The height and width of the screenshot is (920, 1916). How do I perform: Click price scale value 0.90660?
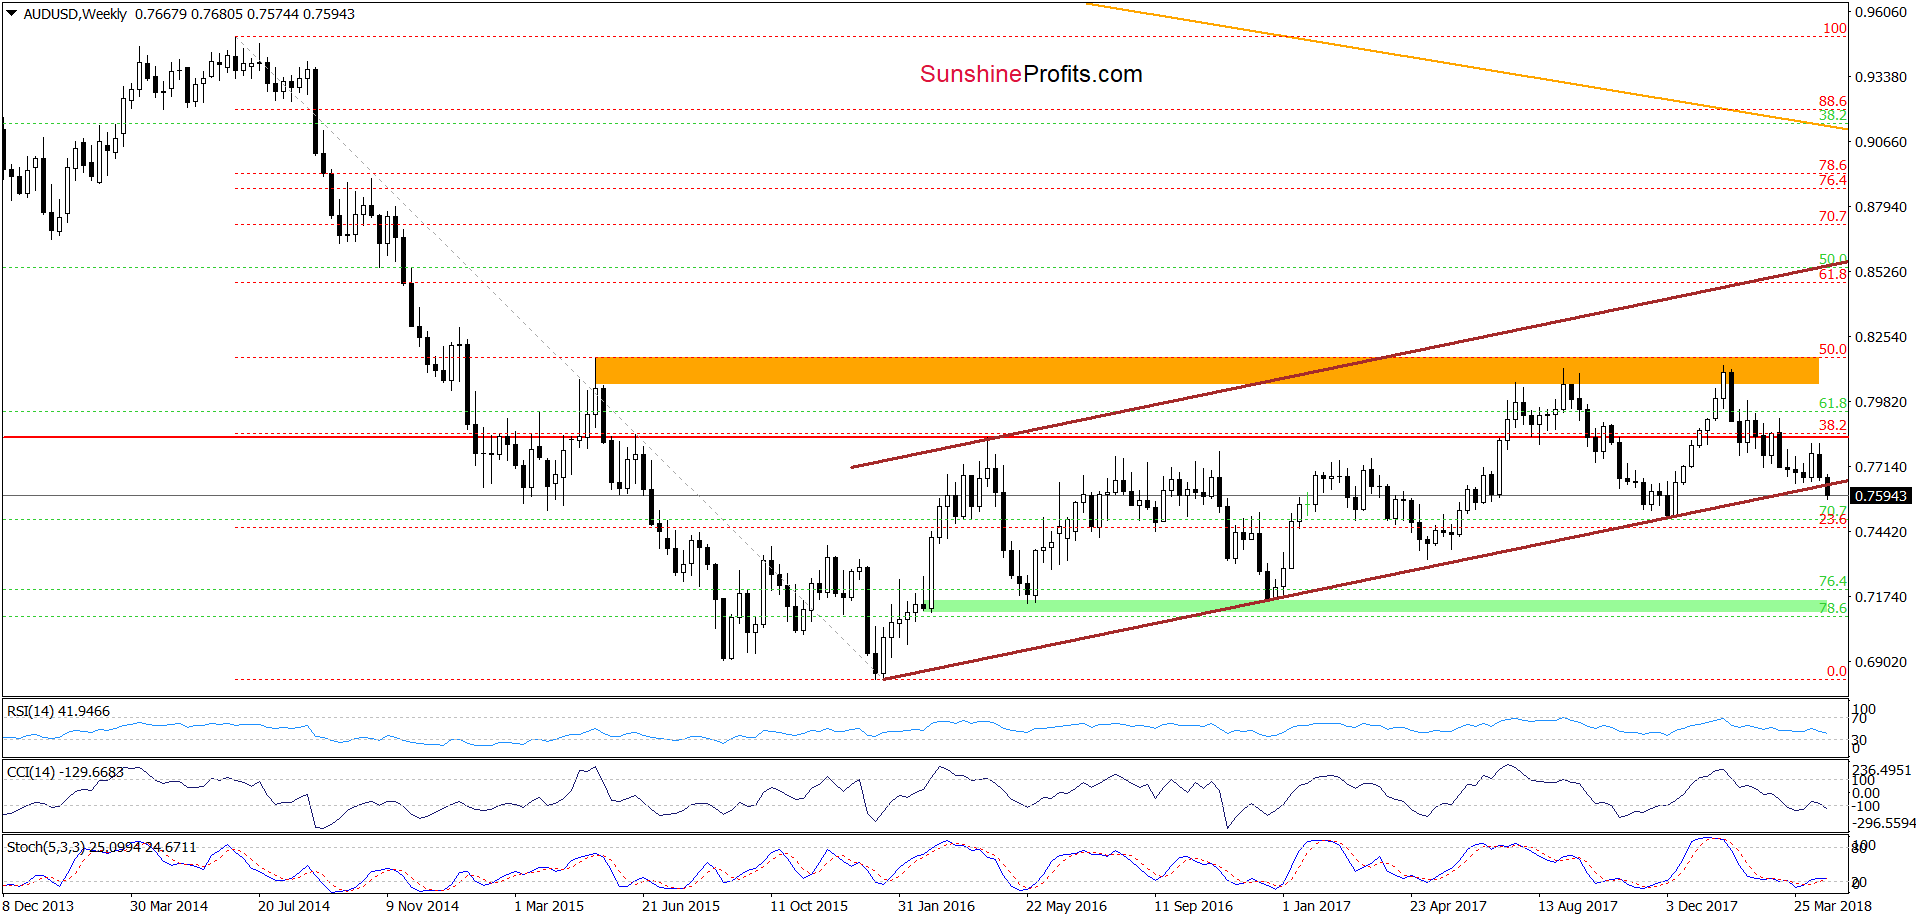[1881, 142]
